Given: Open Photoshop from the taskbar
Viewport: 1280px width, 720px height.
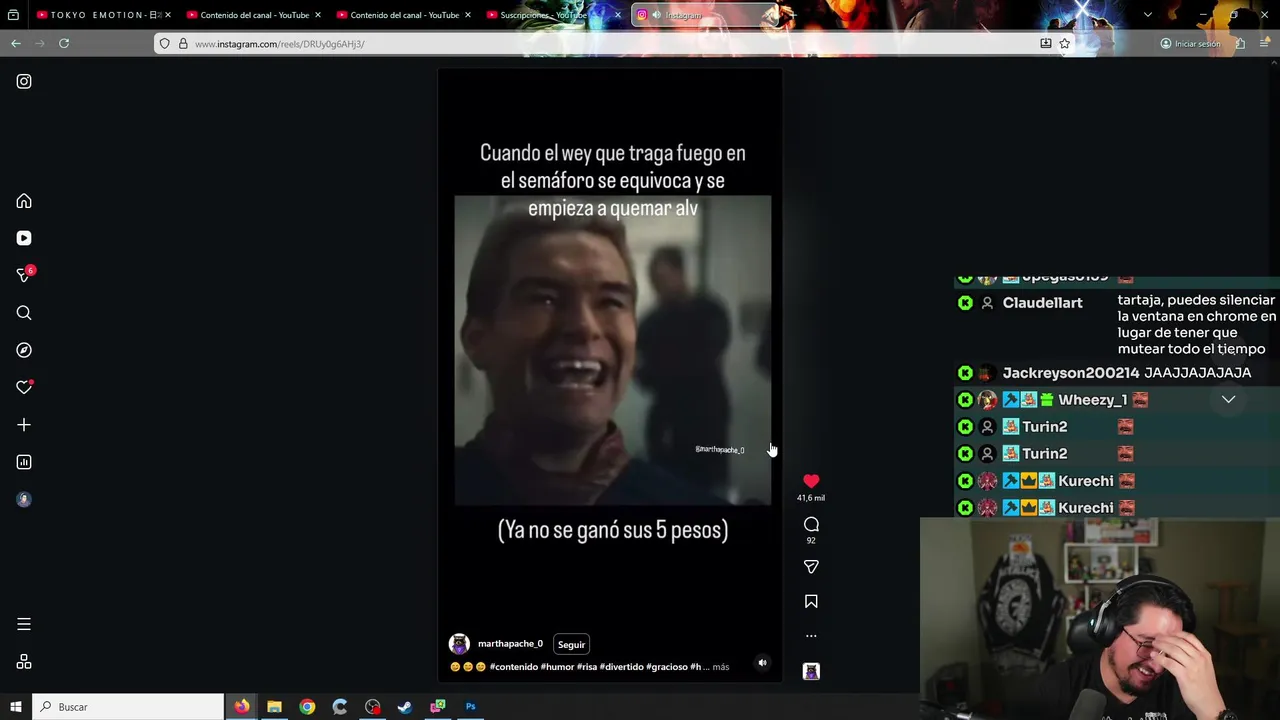Looking at the screenshot, I should pos(470,707).
